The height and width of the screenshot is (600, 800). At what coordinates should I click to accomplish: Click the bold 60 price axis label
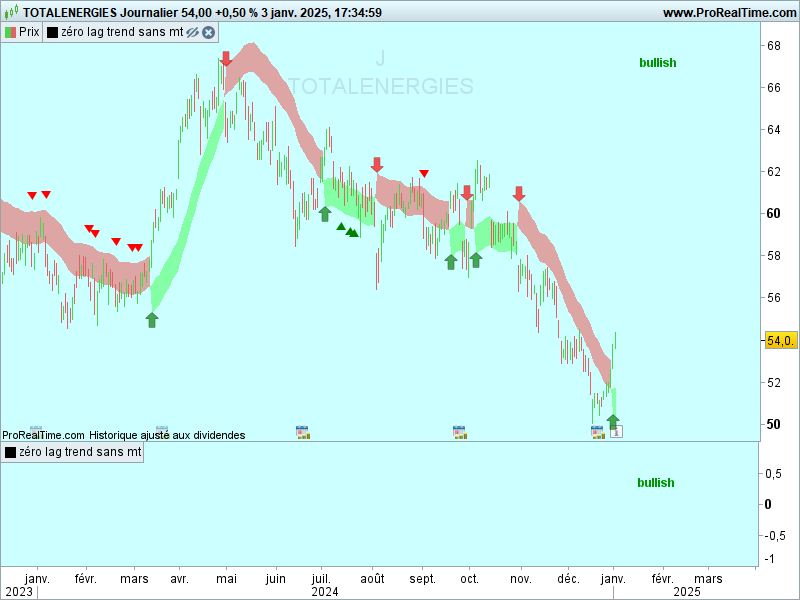pos(774,214)
